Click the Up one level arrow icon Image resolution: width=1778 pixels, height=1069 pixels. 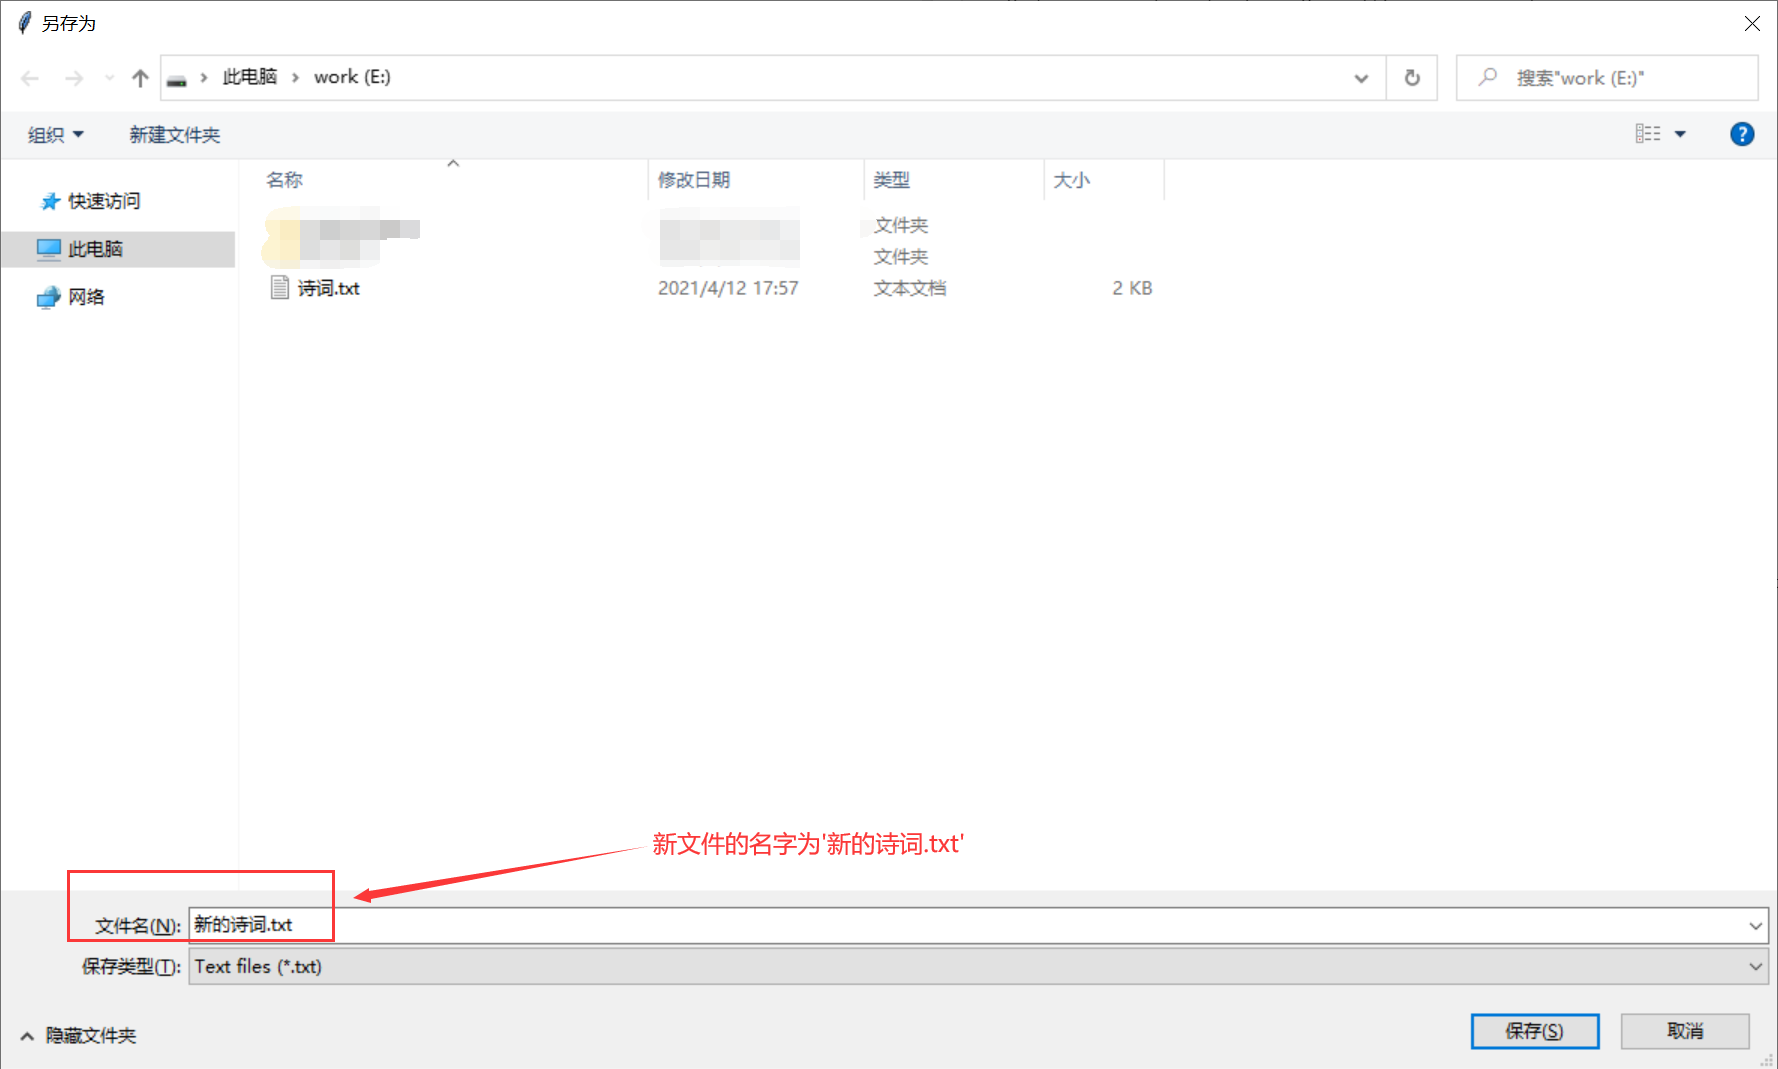click(x=140, y=78)
